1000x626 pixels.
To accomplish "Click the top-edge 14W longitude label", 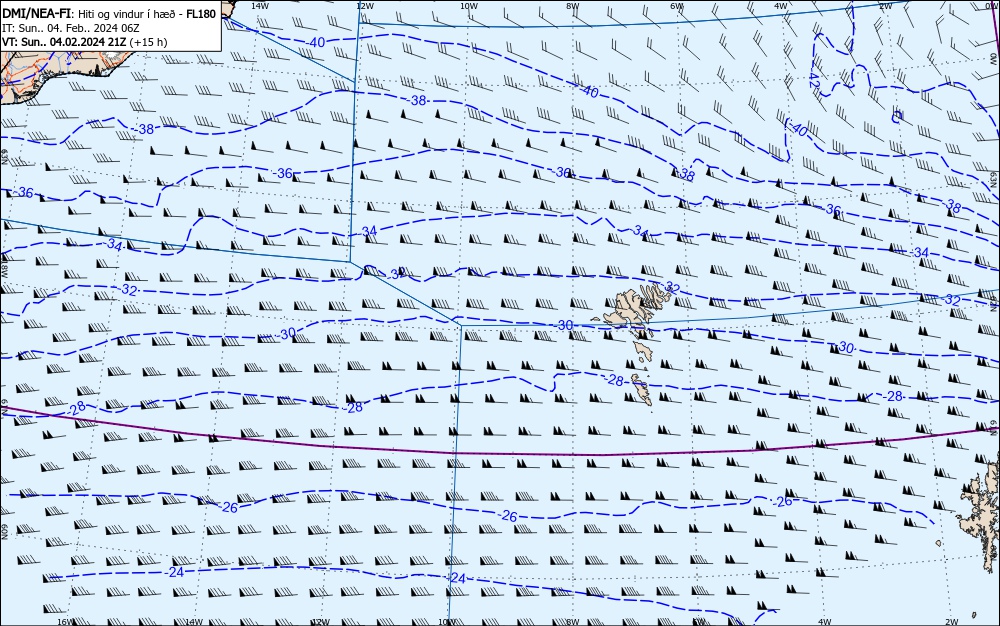I will click(260, 5).
